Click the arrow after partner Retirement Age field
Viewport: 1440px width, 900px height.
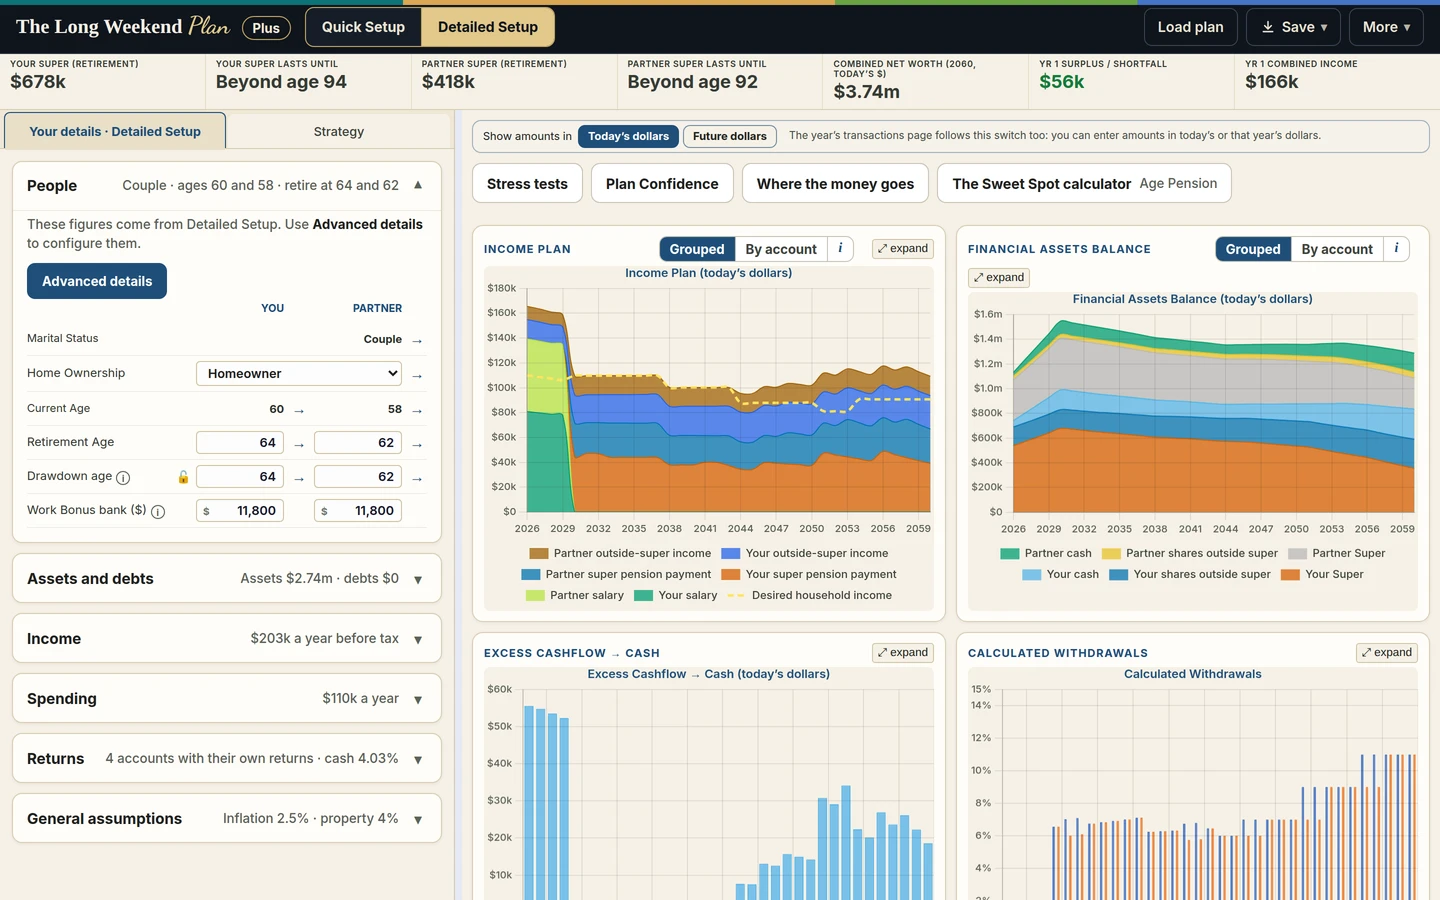[x=417, y=444]
